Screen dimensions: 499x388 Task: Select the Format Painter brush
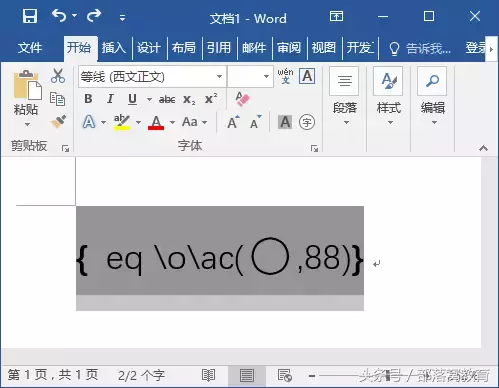[58, 122]
